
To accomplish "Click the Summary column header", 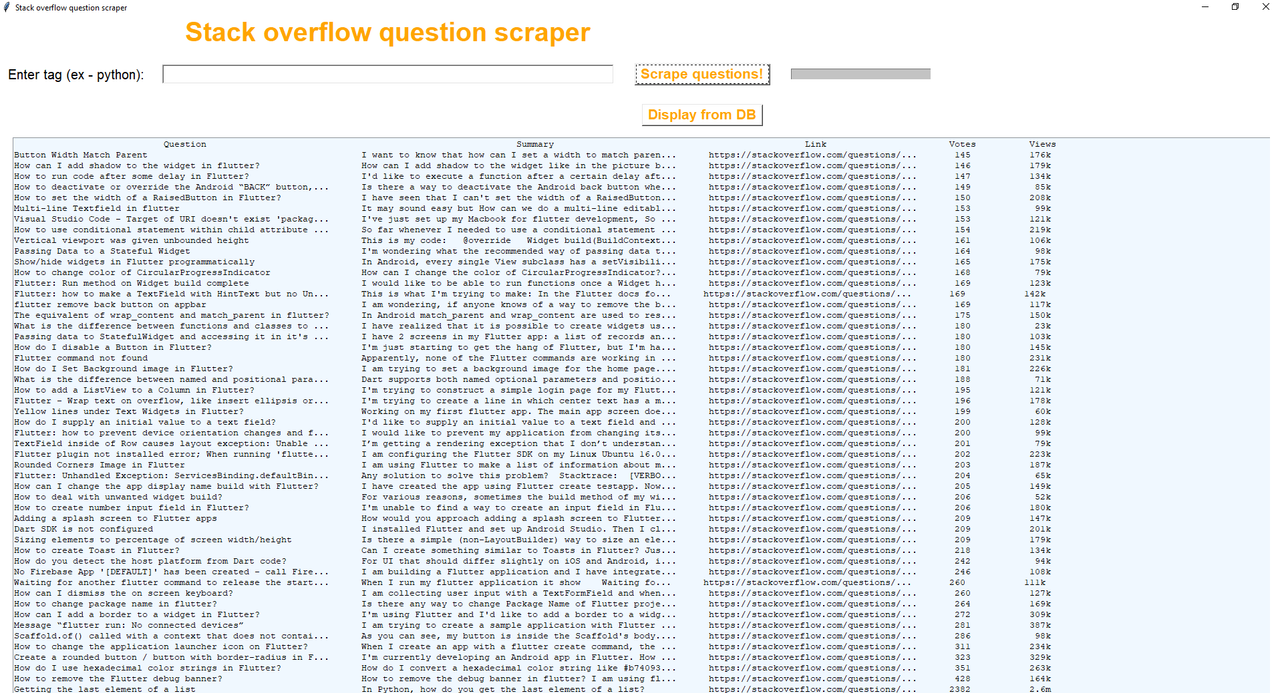I will (x=536, y=144).
